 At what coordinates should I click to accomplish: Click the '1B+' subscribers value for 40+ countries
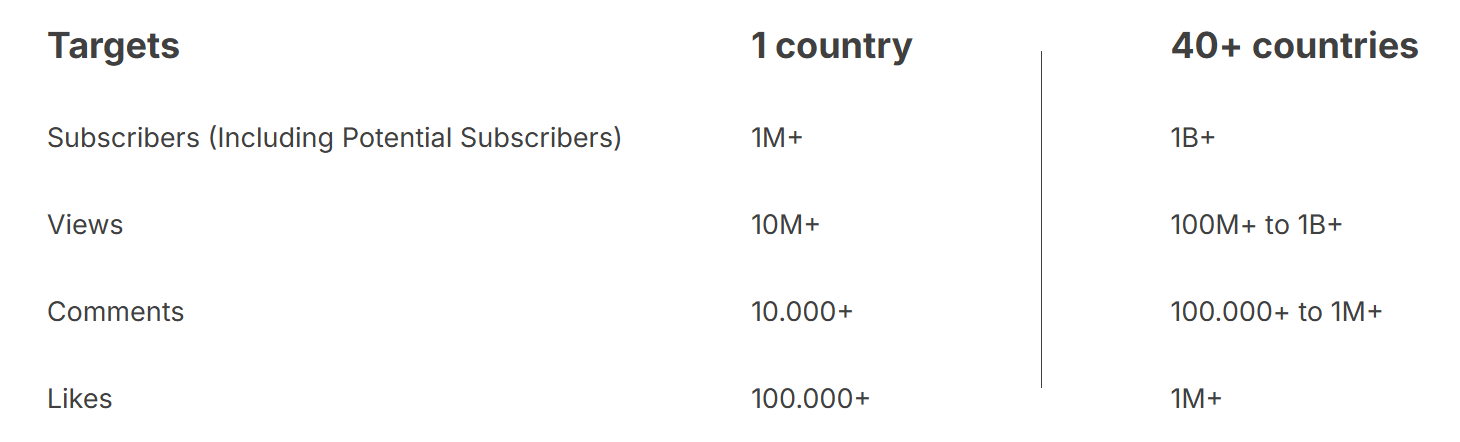(1193, 137)
